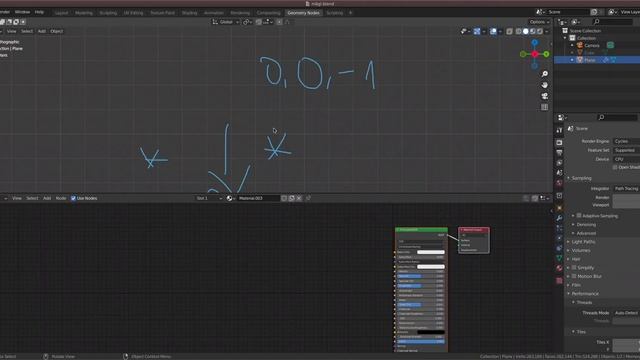Open the Physics properties tab icon
The image size is (640, 360).
click(x=559, y=238)
